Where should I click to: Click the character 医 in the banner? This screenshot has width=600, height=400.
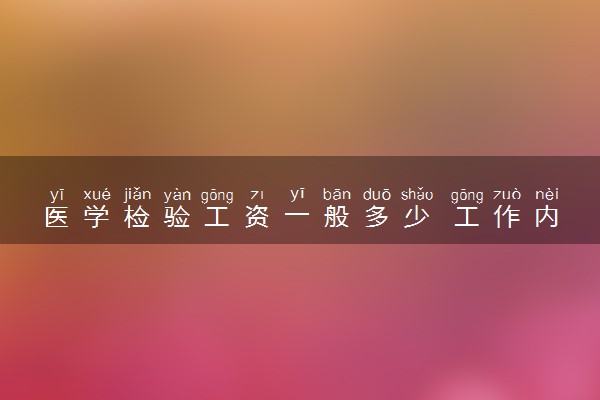click(57, 217)
